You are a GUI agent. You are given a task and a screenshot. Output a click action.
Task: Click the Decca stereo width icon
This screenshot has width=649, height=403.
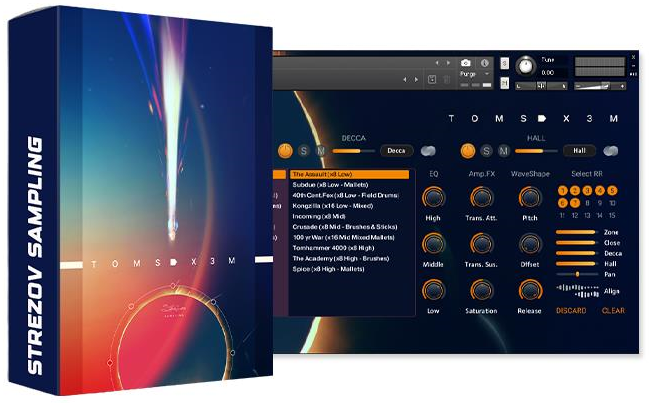428,151
